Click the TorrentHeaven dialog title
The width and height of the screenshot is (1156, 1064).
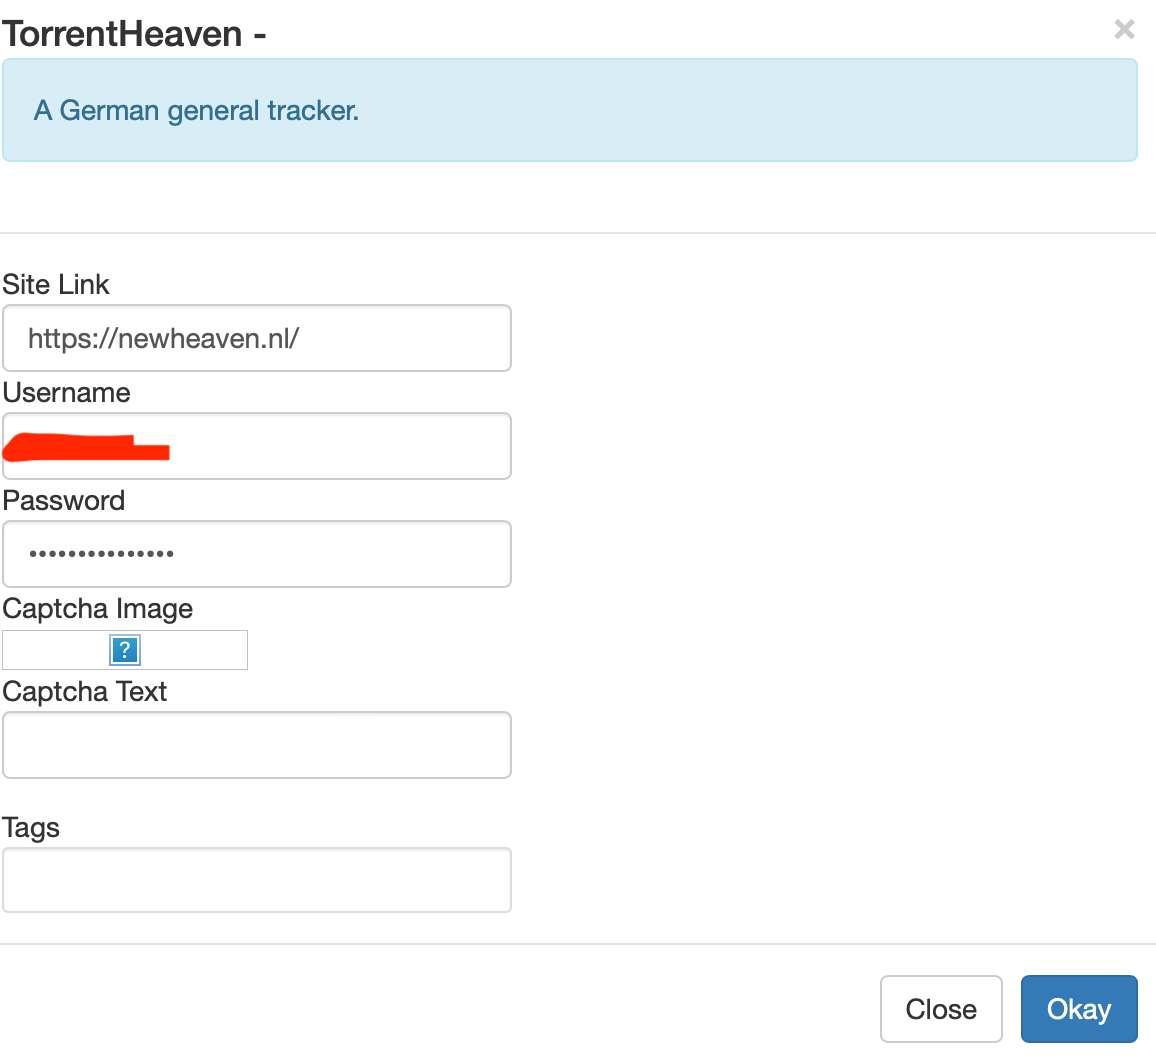point(135,33)
